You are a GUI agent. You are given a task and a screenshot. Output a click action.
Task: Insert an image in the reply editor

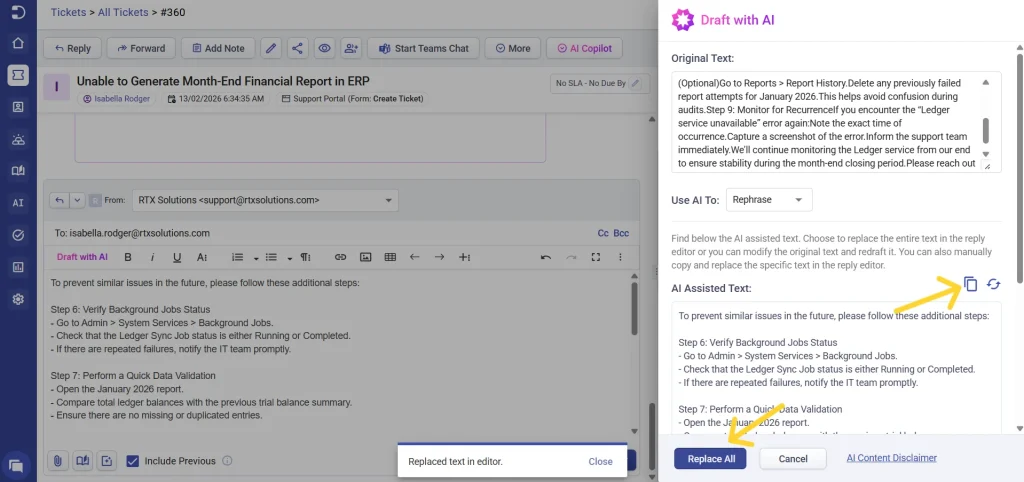[x=366, y=257]
